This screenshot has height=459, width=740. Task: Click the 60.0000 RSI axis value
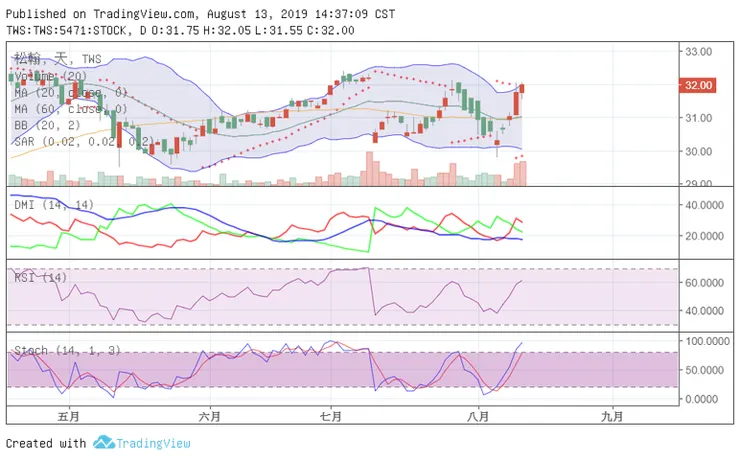click(704, 283)
